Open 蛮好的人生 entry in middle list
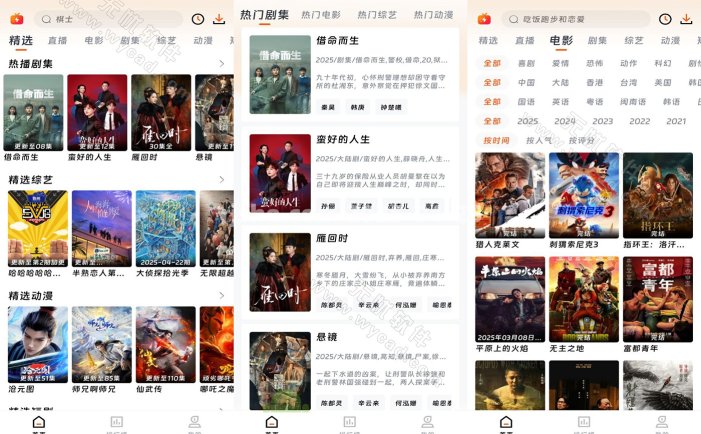 click(x=350, y=173)
